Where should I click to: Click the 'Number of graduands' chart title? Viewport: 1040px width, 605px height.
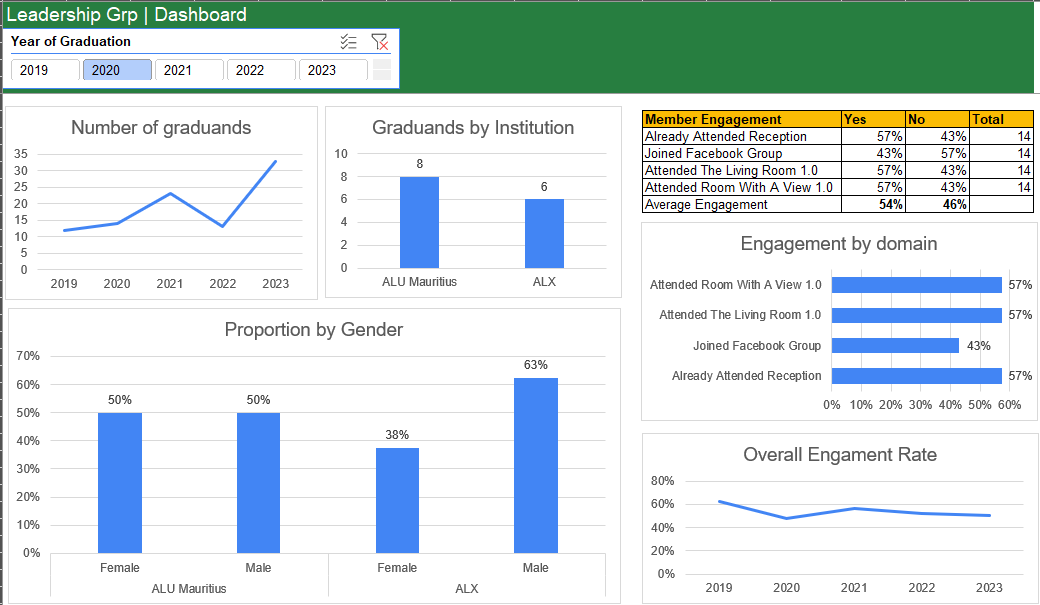point(161,128)
